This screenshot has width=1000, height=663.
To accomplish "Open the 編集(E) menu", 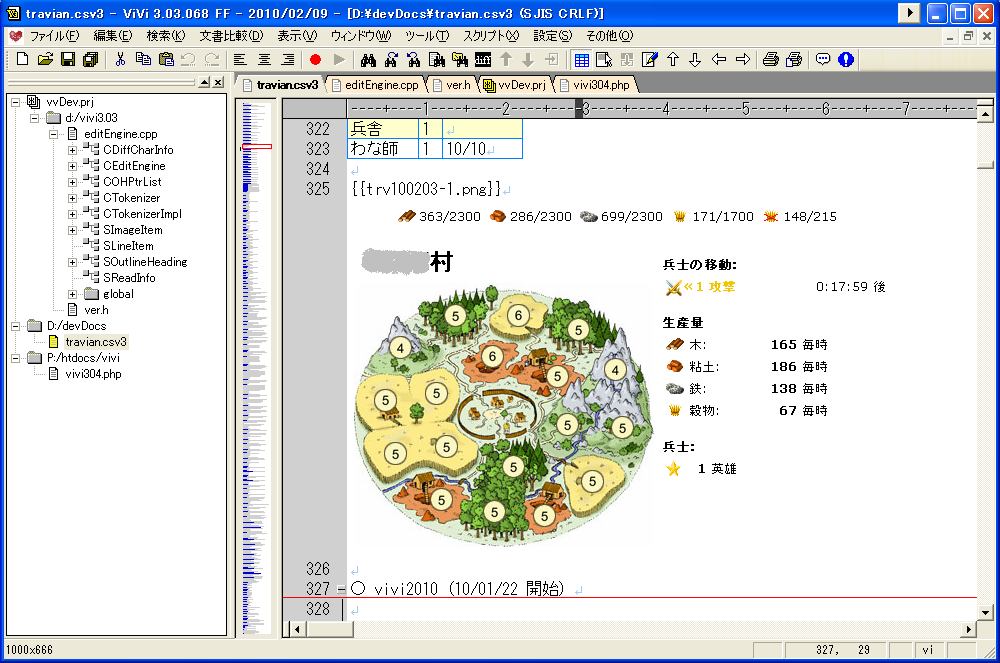I will click(113, 36).
